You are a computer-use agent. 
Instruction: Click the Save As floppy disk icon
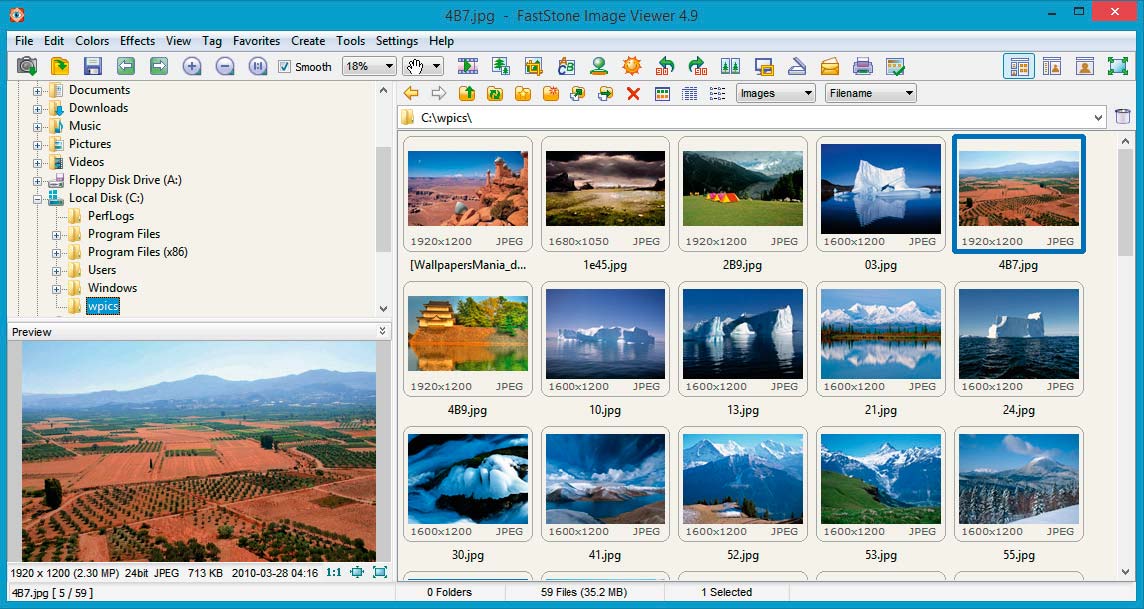[x=93, y=66]
